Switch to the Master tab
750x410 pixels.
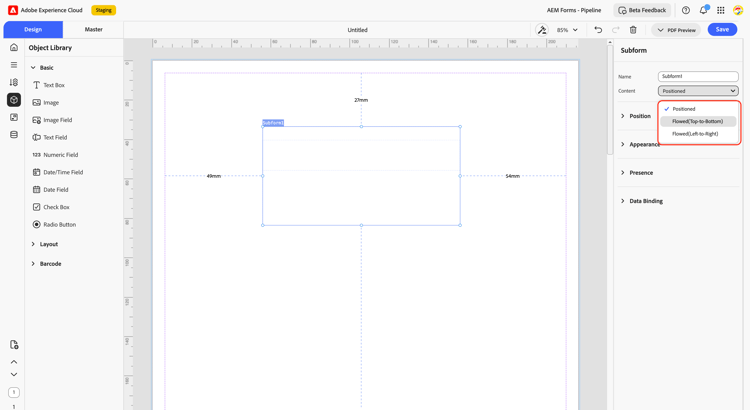93,30
